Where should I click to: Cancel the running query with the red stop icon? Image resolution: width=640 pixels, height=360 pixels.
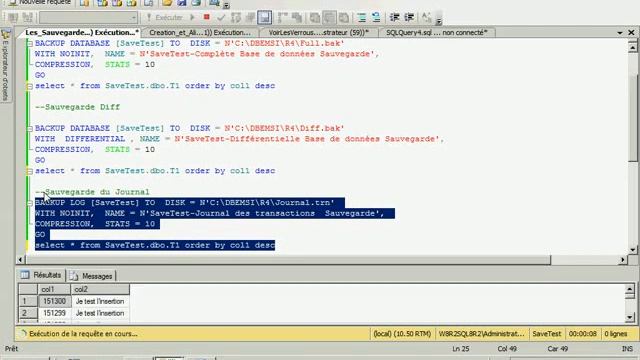coord(207,17)
